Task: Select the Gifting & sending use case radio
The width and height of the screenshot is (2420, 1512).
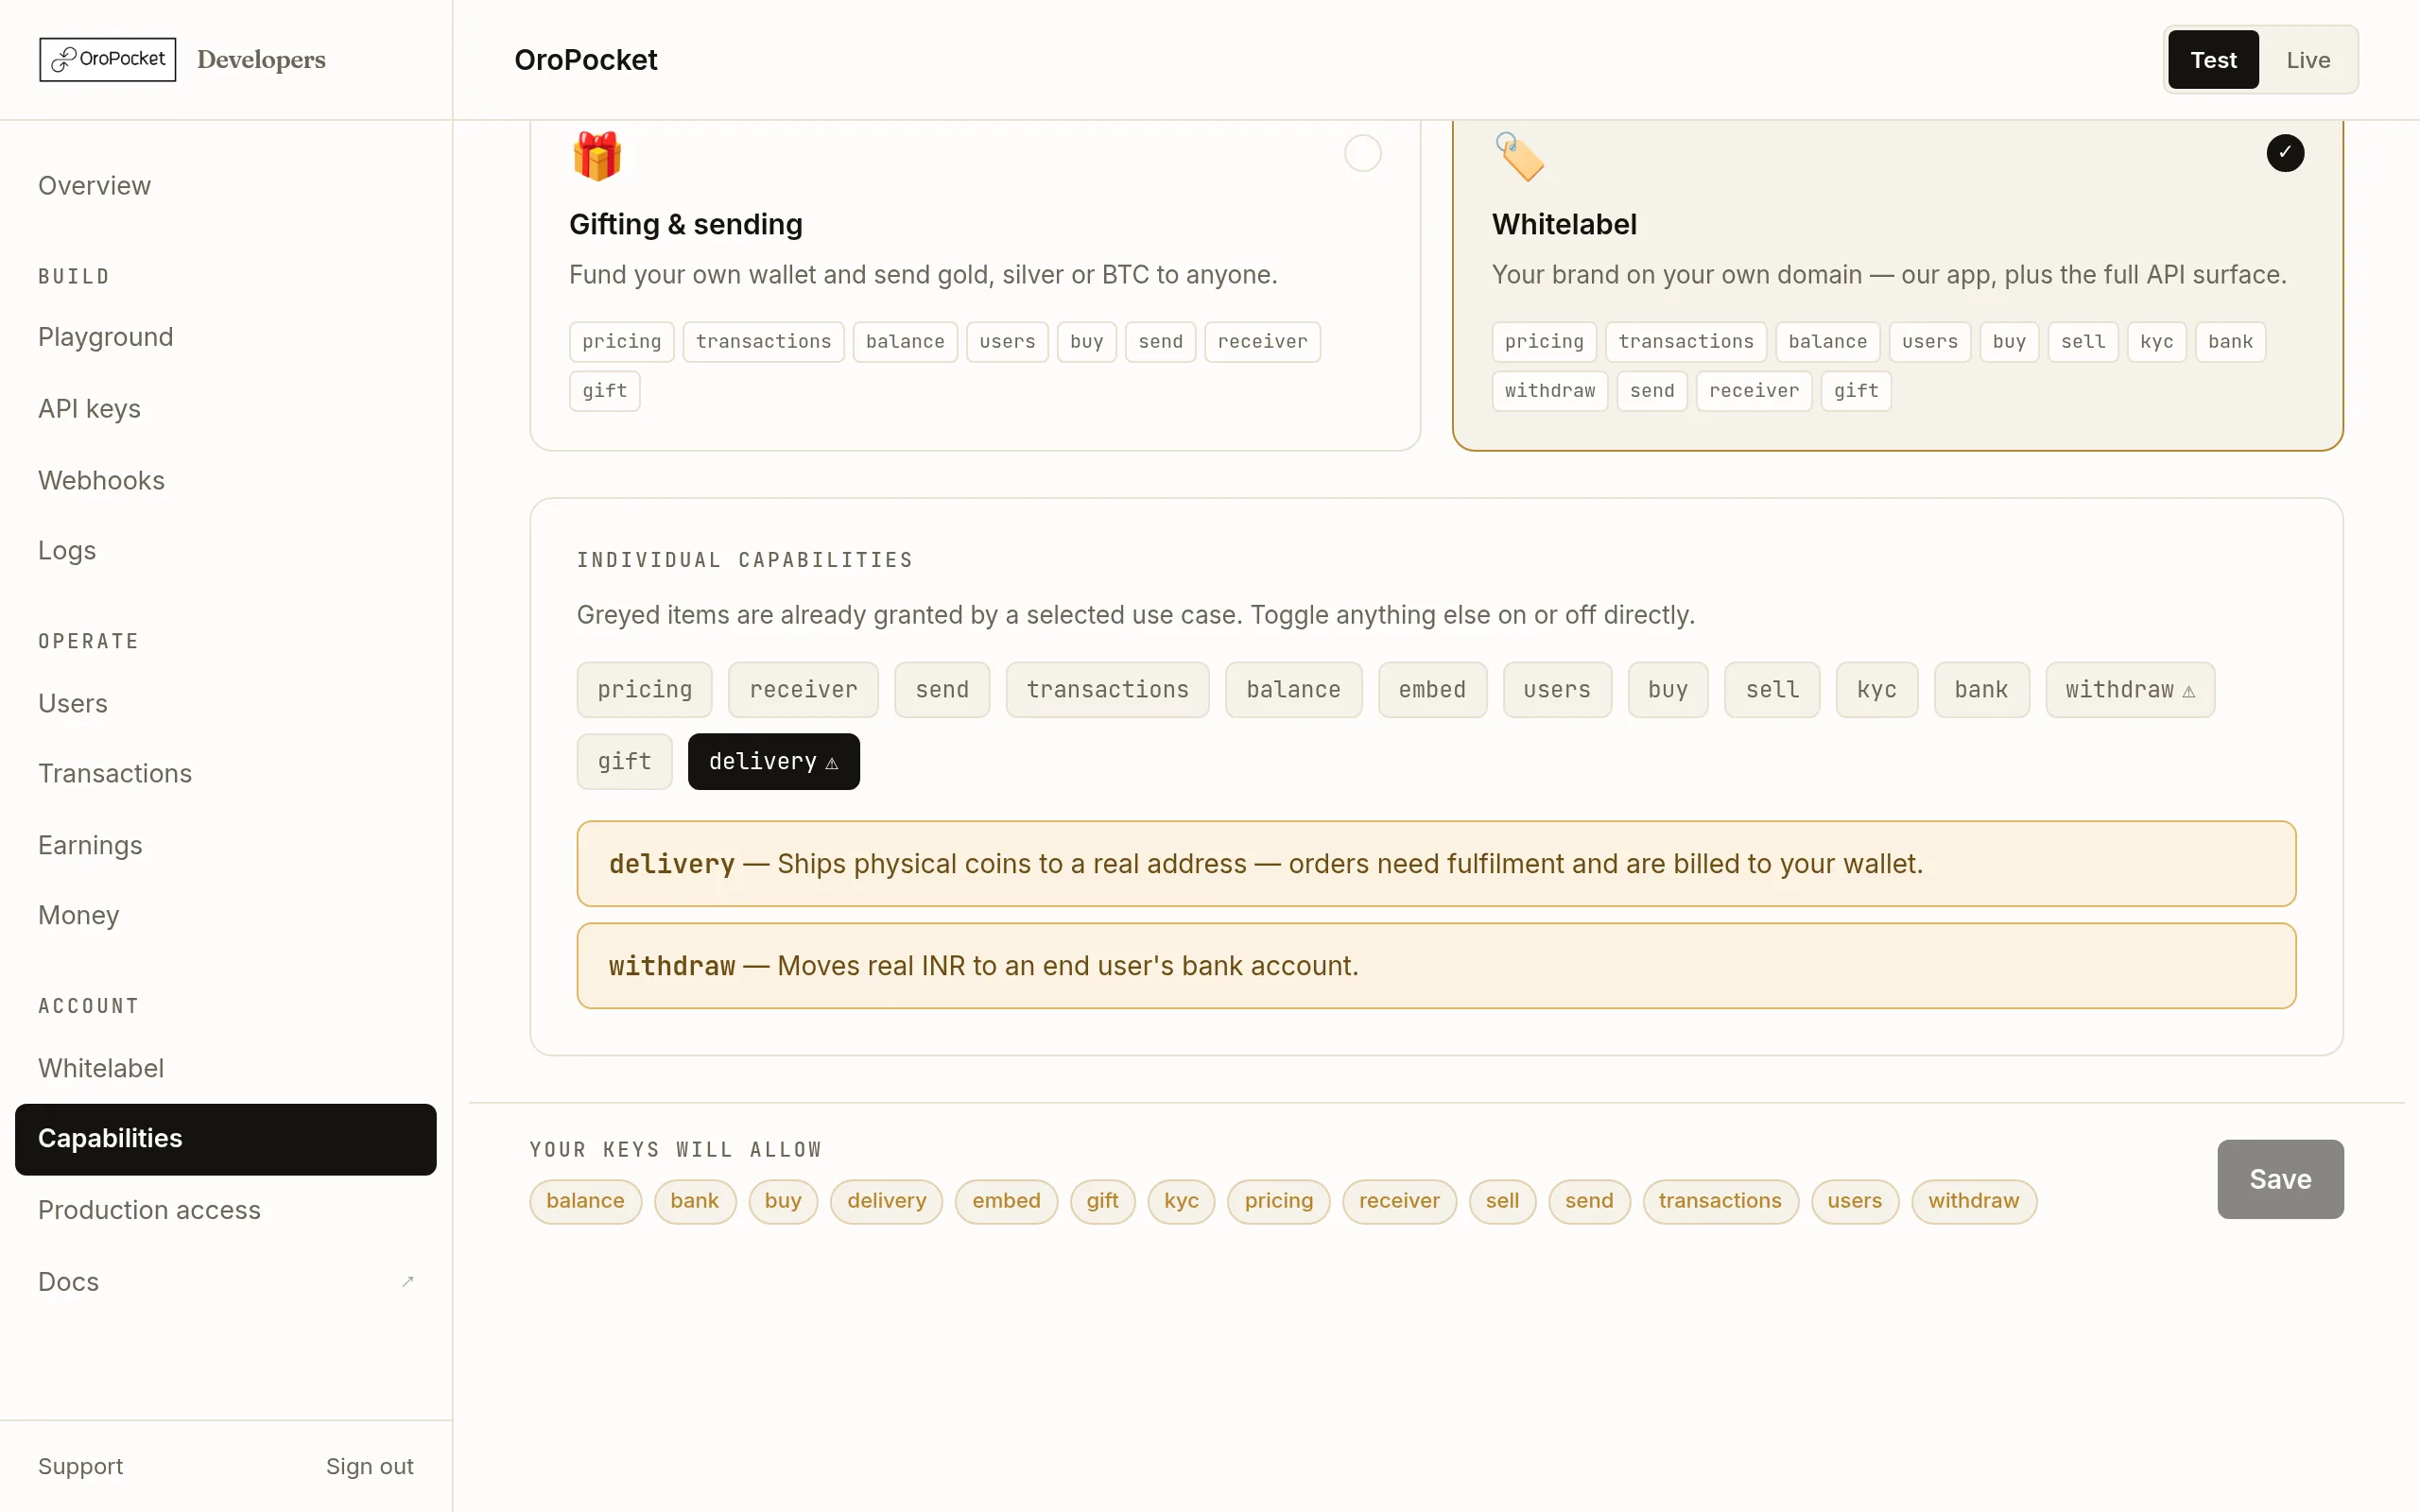Action: (x=1362, y=153)
